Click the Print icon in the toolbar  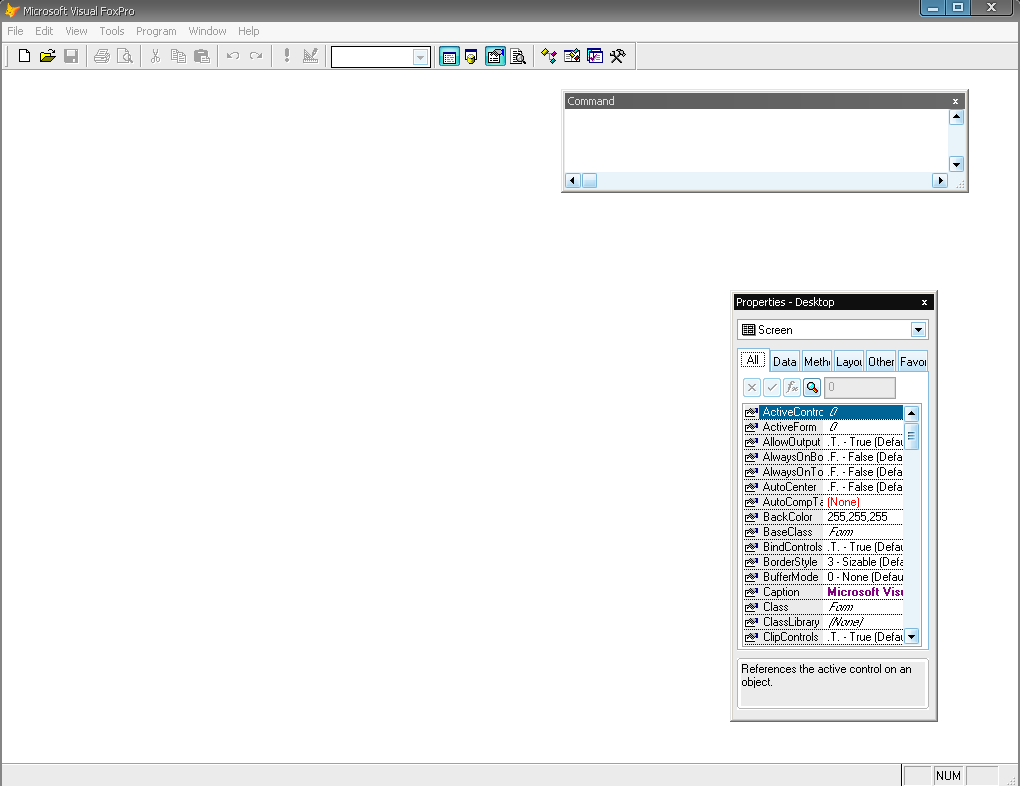(101, 56)
